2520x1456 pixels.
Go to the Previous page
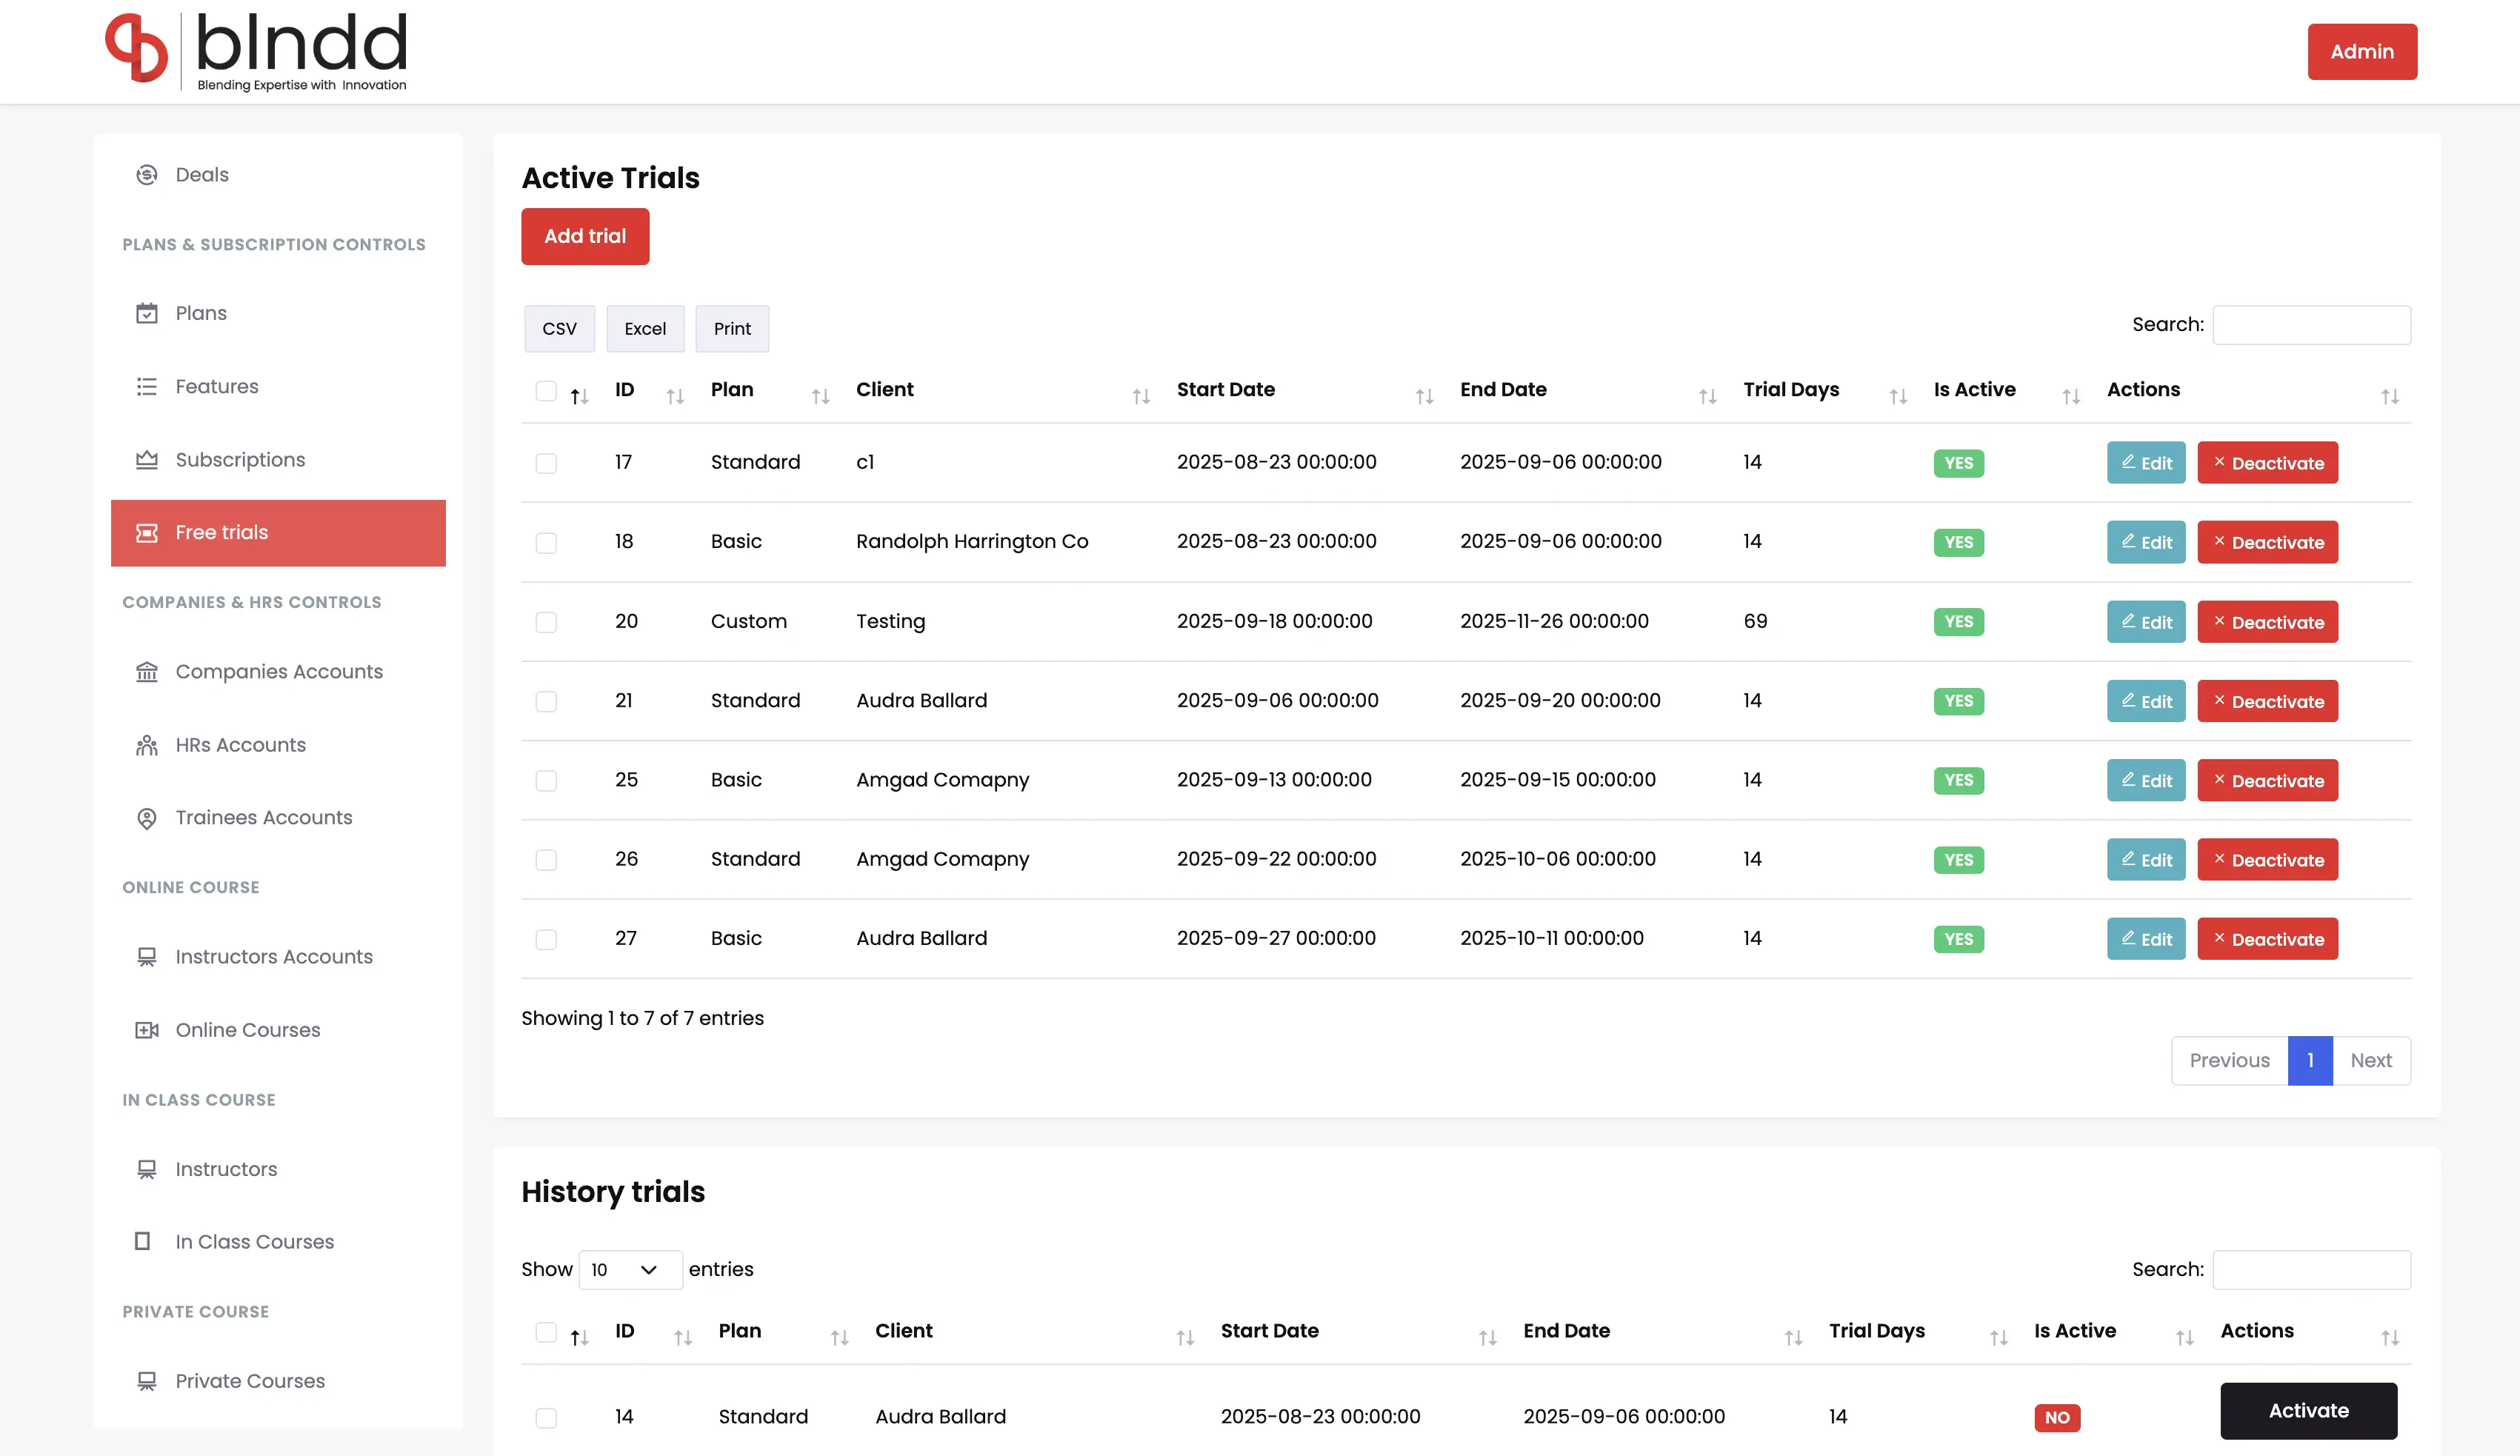point(2229,1061)
